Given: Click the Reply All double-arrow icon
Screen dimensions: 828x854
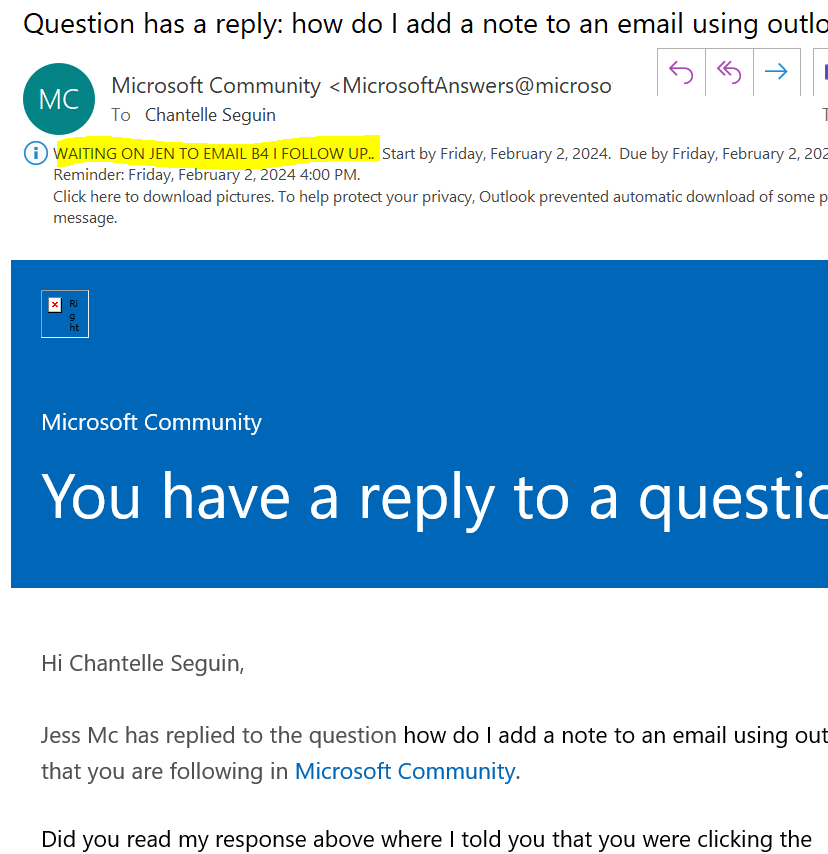Looking at the screenshot, I should [729, 72].
